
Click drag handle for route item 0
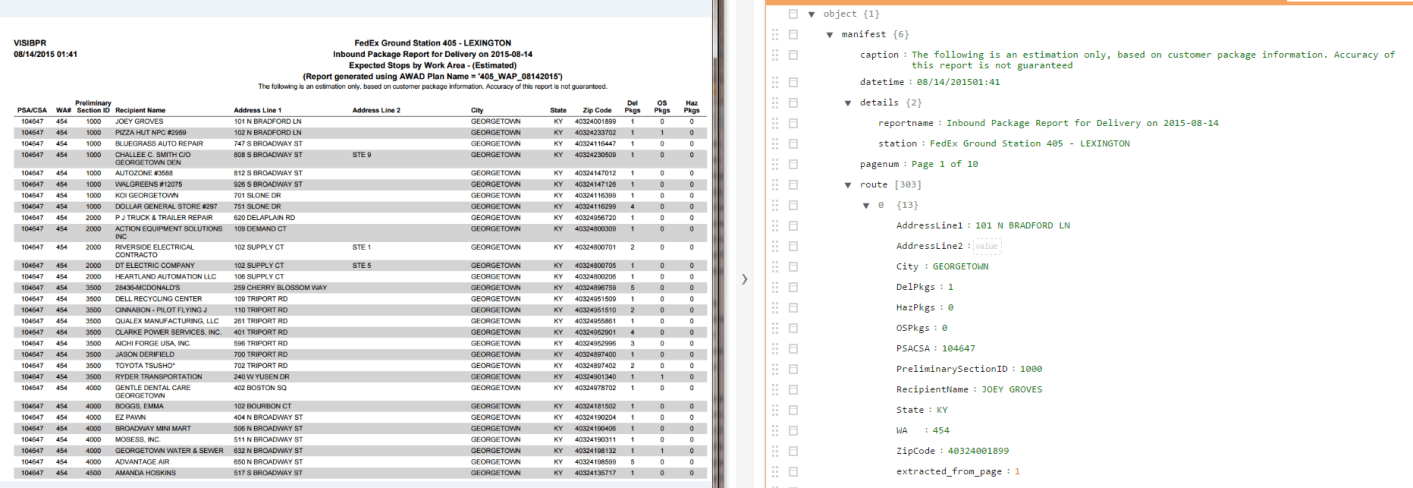tap(775, 205)
